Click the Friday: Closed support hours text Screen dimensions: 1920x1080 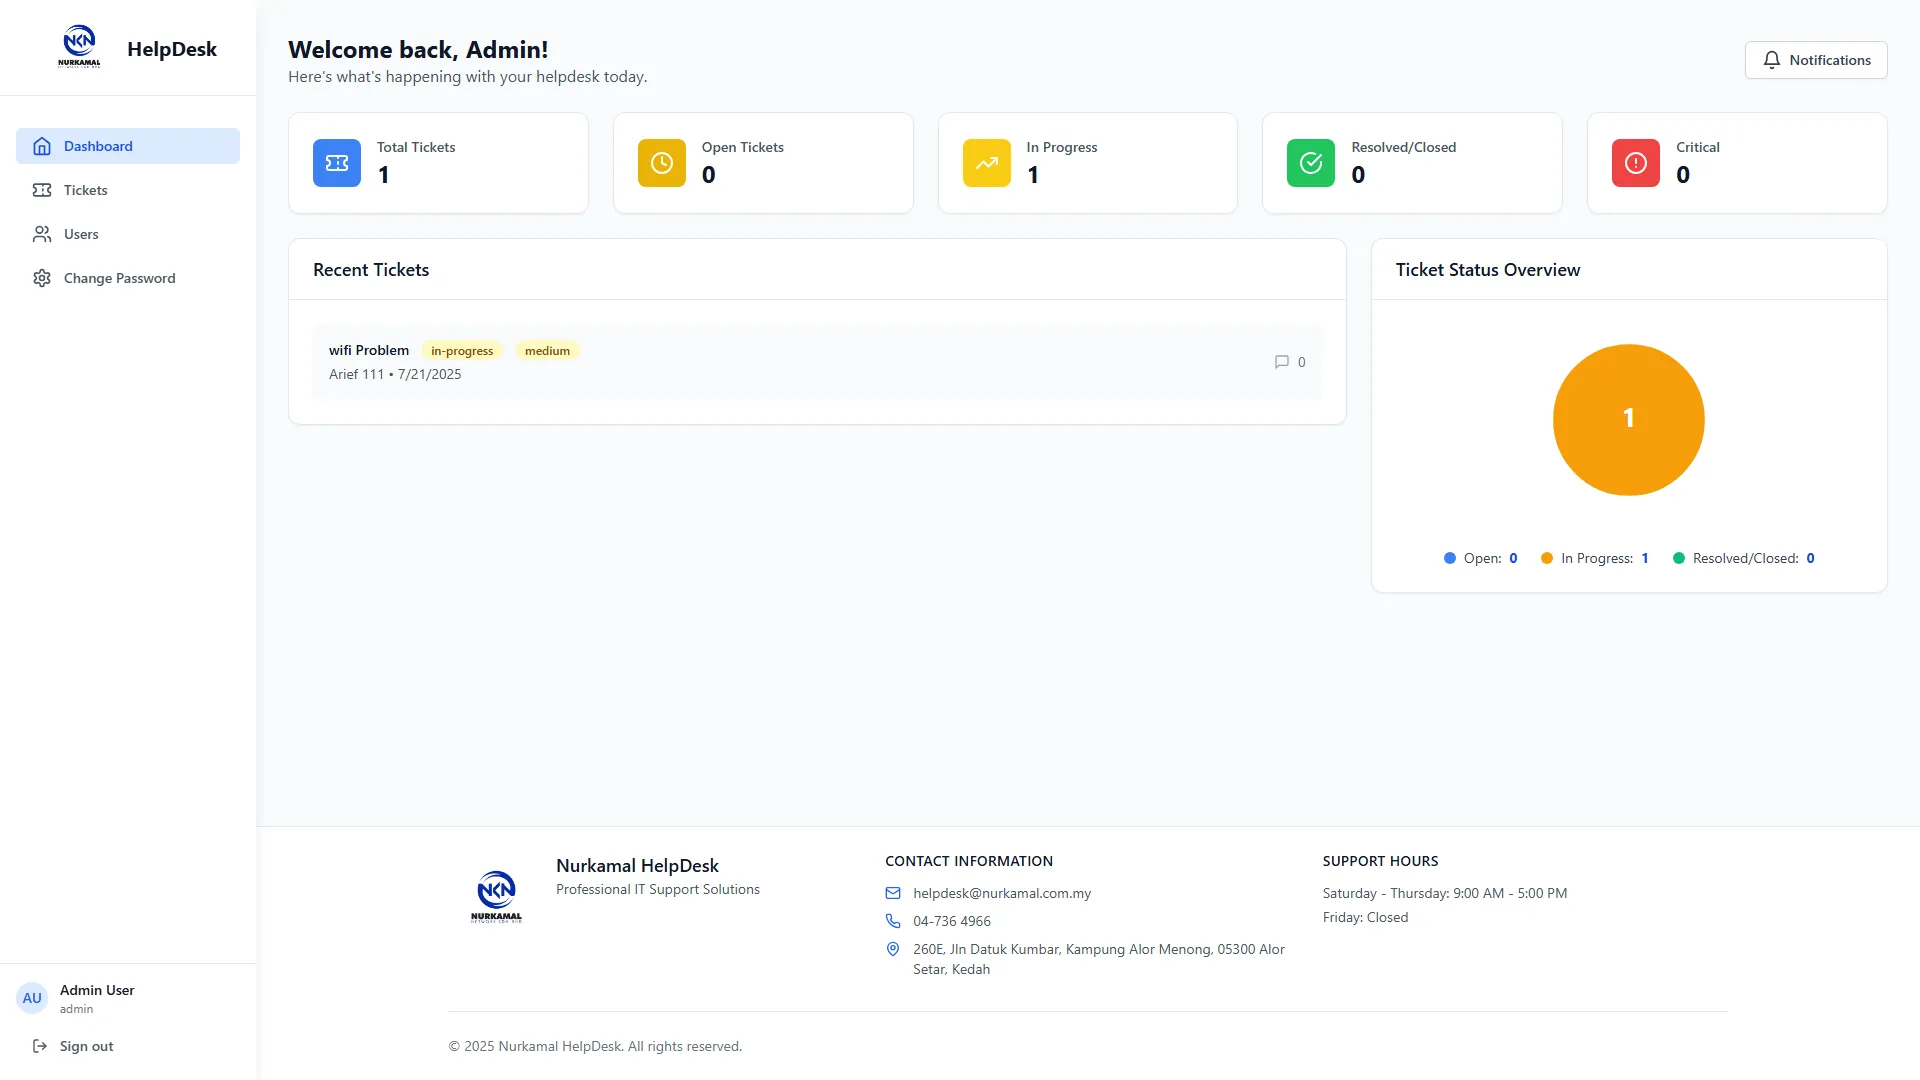tap(1365, 917)
